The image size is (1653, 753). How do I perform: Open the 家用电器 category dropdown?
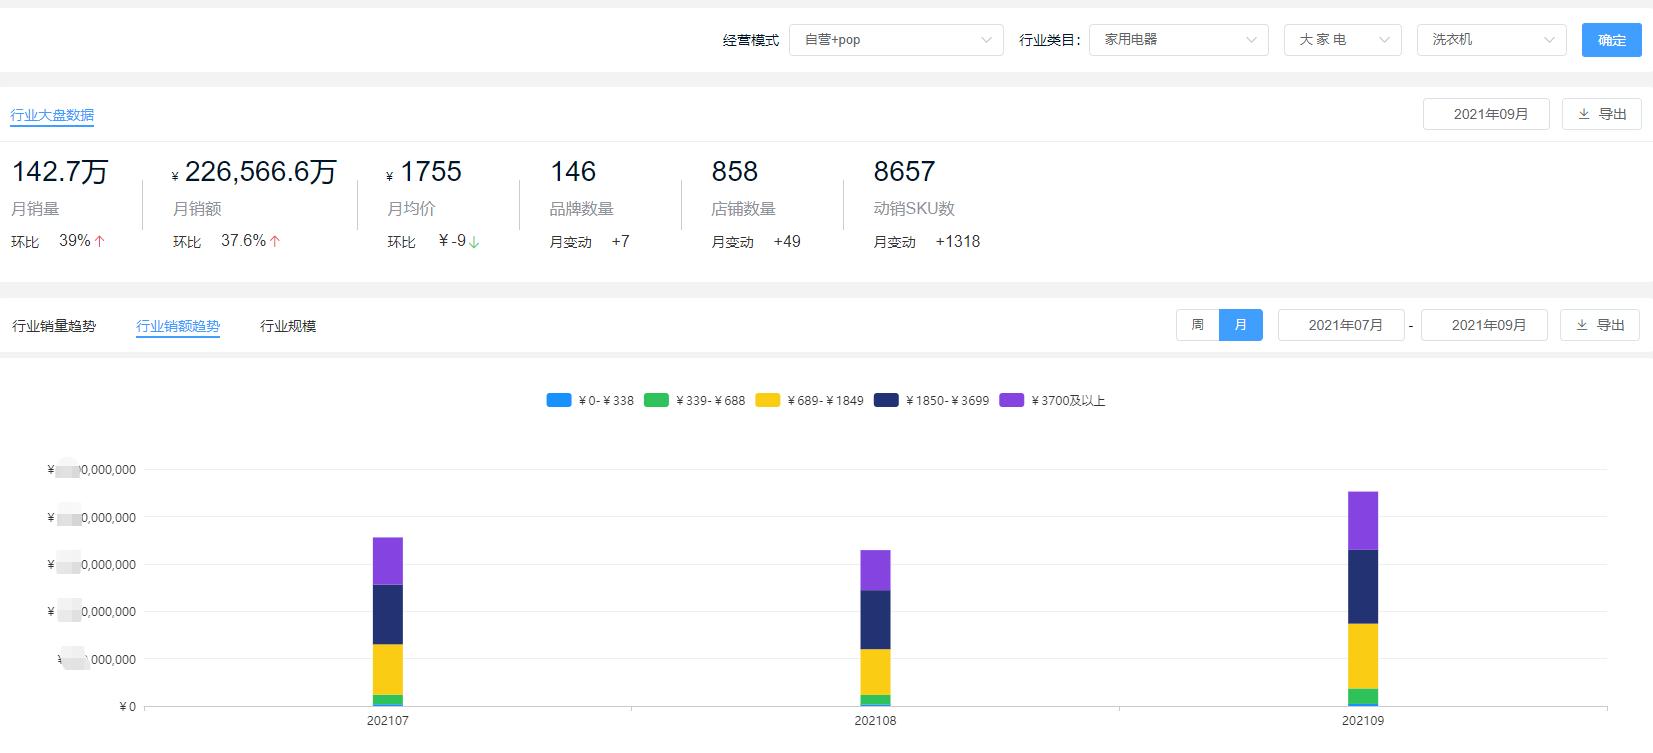[1179, 40]
